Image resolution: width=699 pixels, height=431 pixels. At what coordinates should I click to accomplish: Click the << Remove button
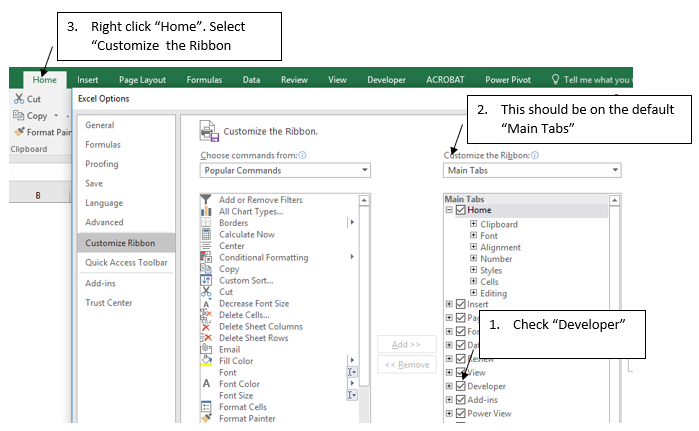point(407,365)
